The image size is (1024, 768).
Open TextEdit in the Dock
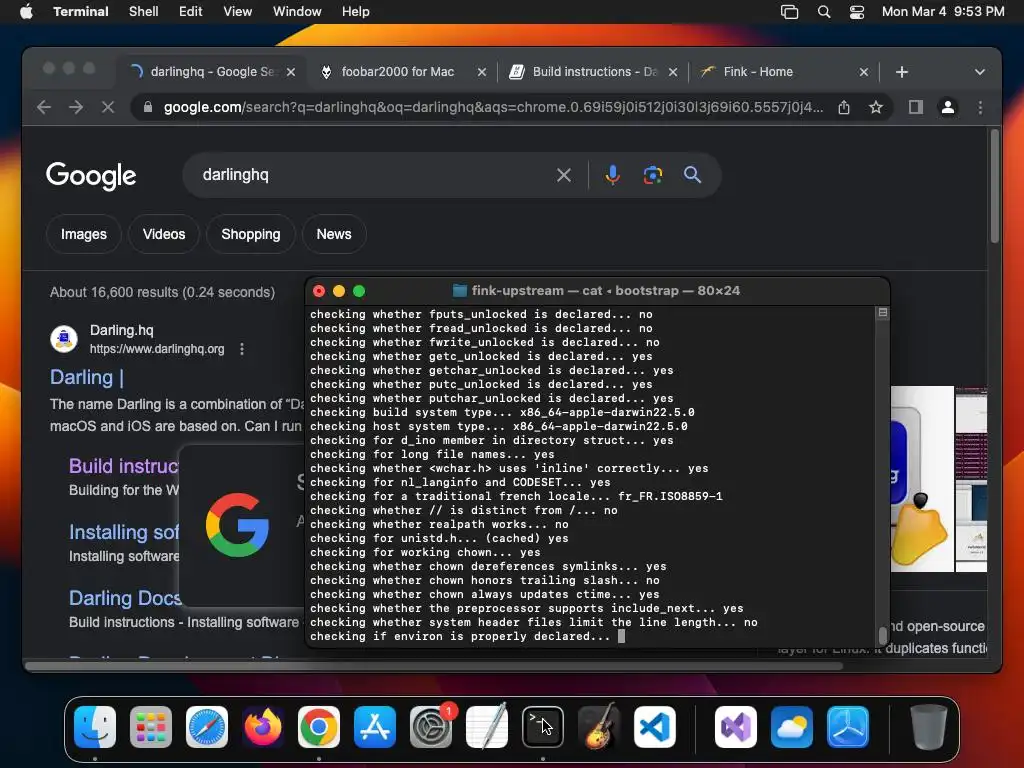pos(487,727)
